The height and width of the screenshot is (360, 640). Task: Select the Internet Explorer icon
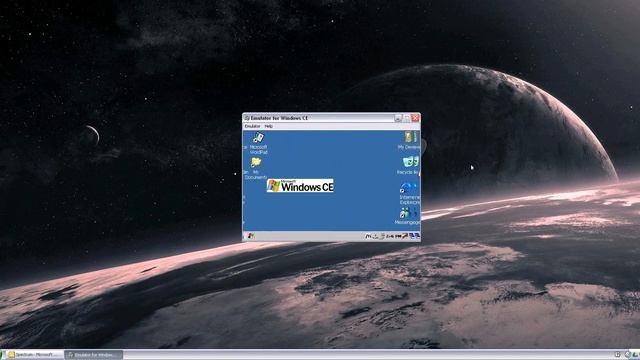point(409,193)
